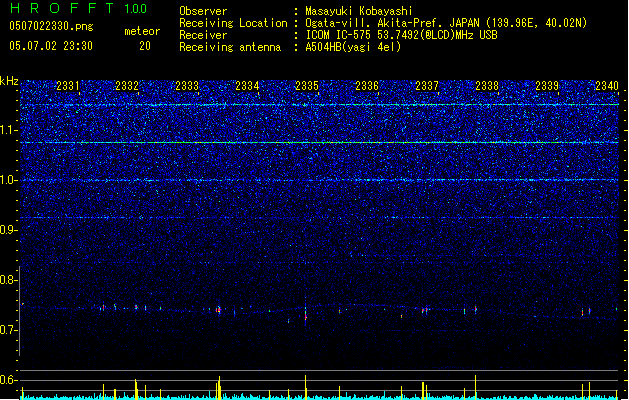Click the Receiving Location value text
The height and width of the screenshot is (400, 629).
(446, 23)
